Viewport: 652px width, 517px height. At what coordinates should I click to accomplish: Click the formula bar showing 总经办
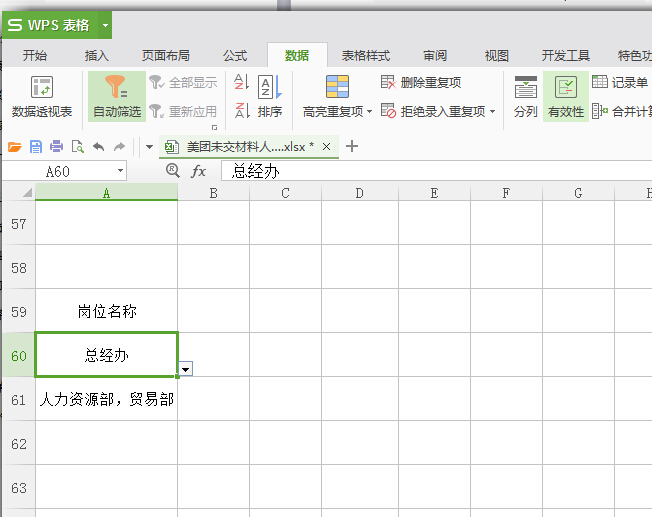(436, 171)
